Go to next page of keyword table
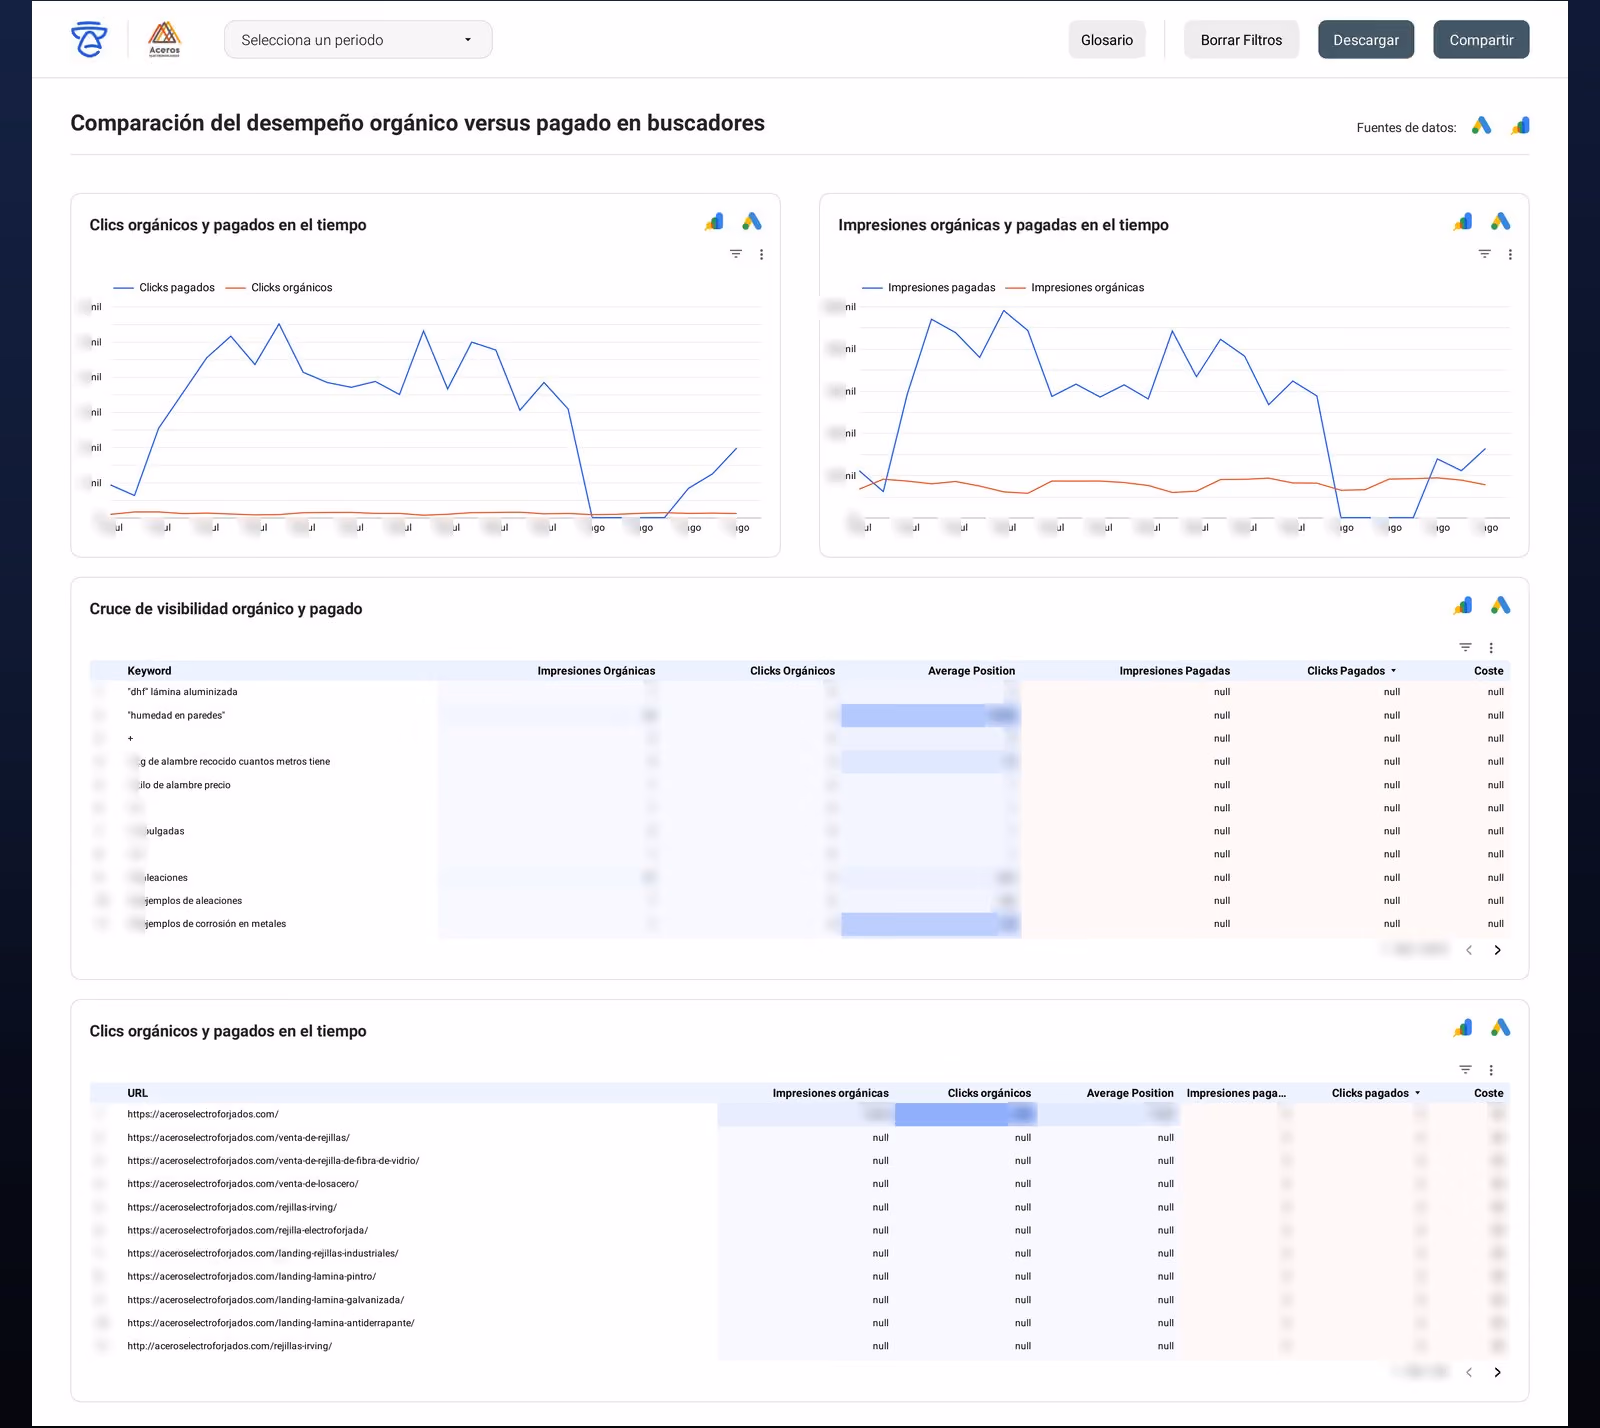Image resolution: width=1600 pixels, height=1428 pixels. [1497, 950]
